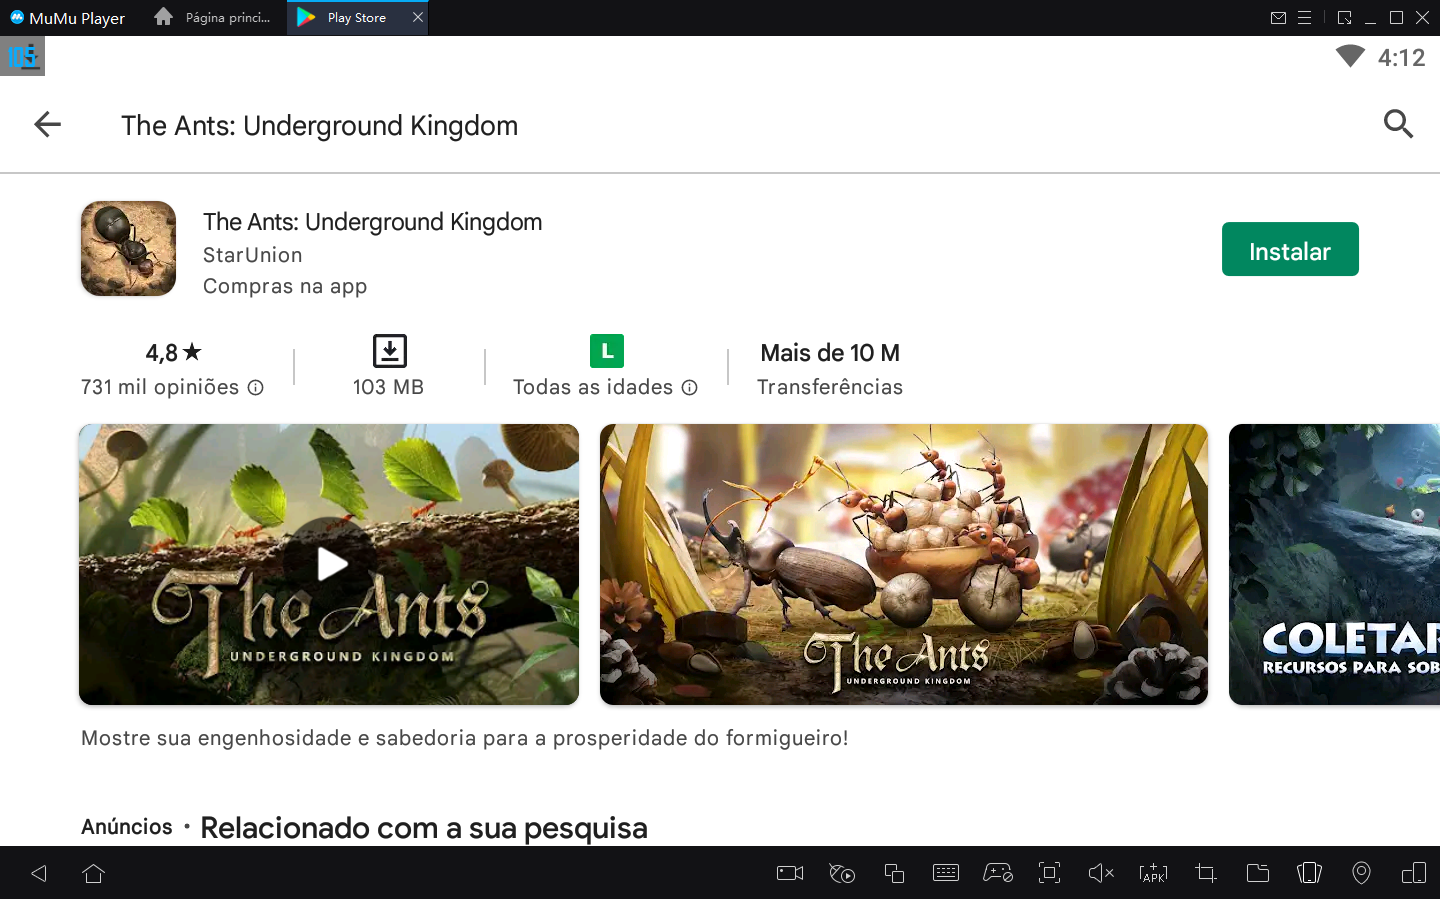Open the operation recorder icon

(842, 873)
